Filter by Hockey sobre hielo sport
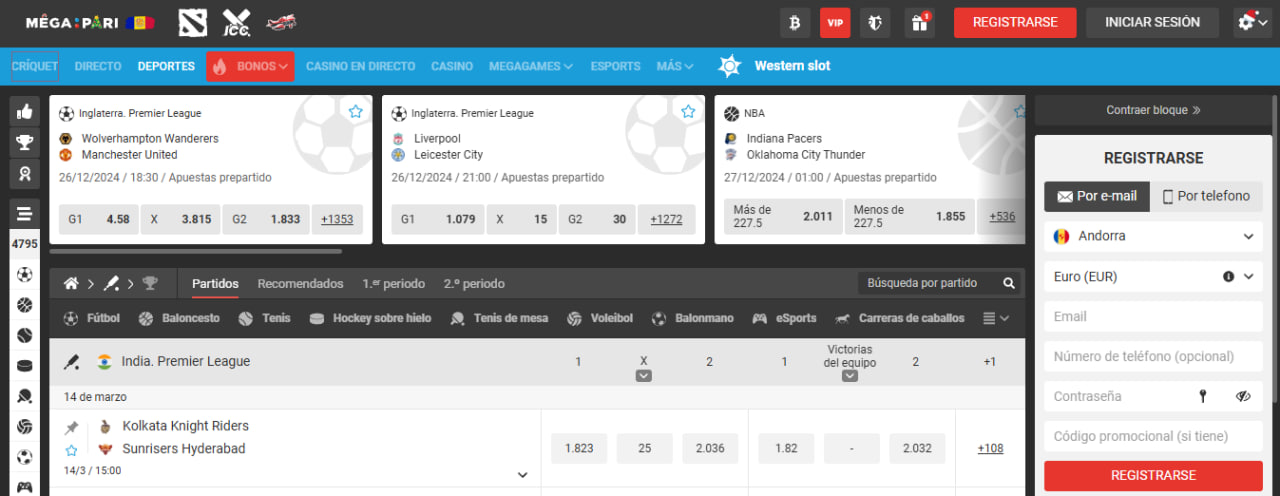This screenshot has width=1280, height=496. (x=370, y=318)
